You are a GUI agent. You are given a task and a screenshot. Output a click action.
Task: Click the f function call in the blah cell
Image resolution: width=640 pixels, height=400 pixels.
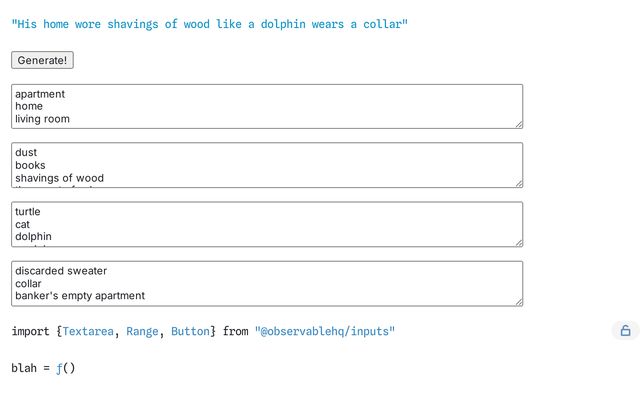click(60, 368)
